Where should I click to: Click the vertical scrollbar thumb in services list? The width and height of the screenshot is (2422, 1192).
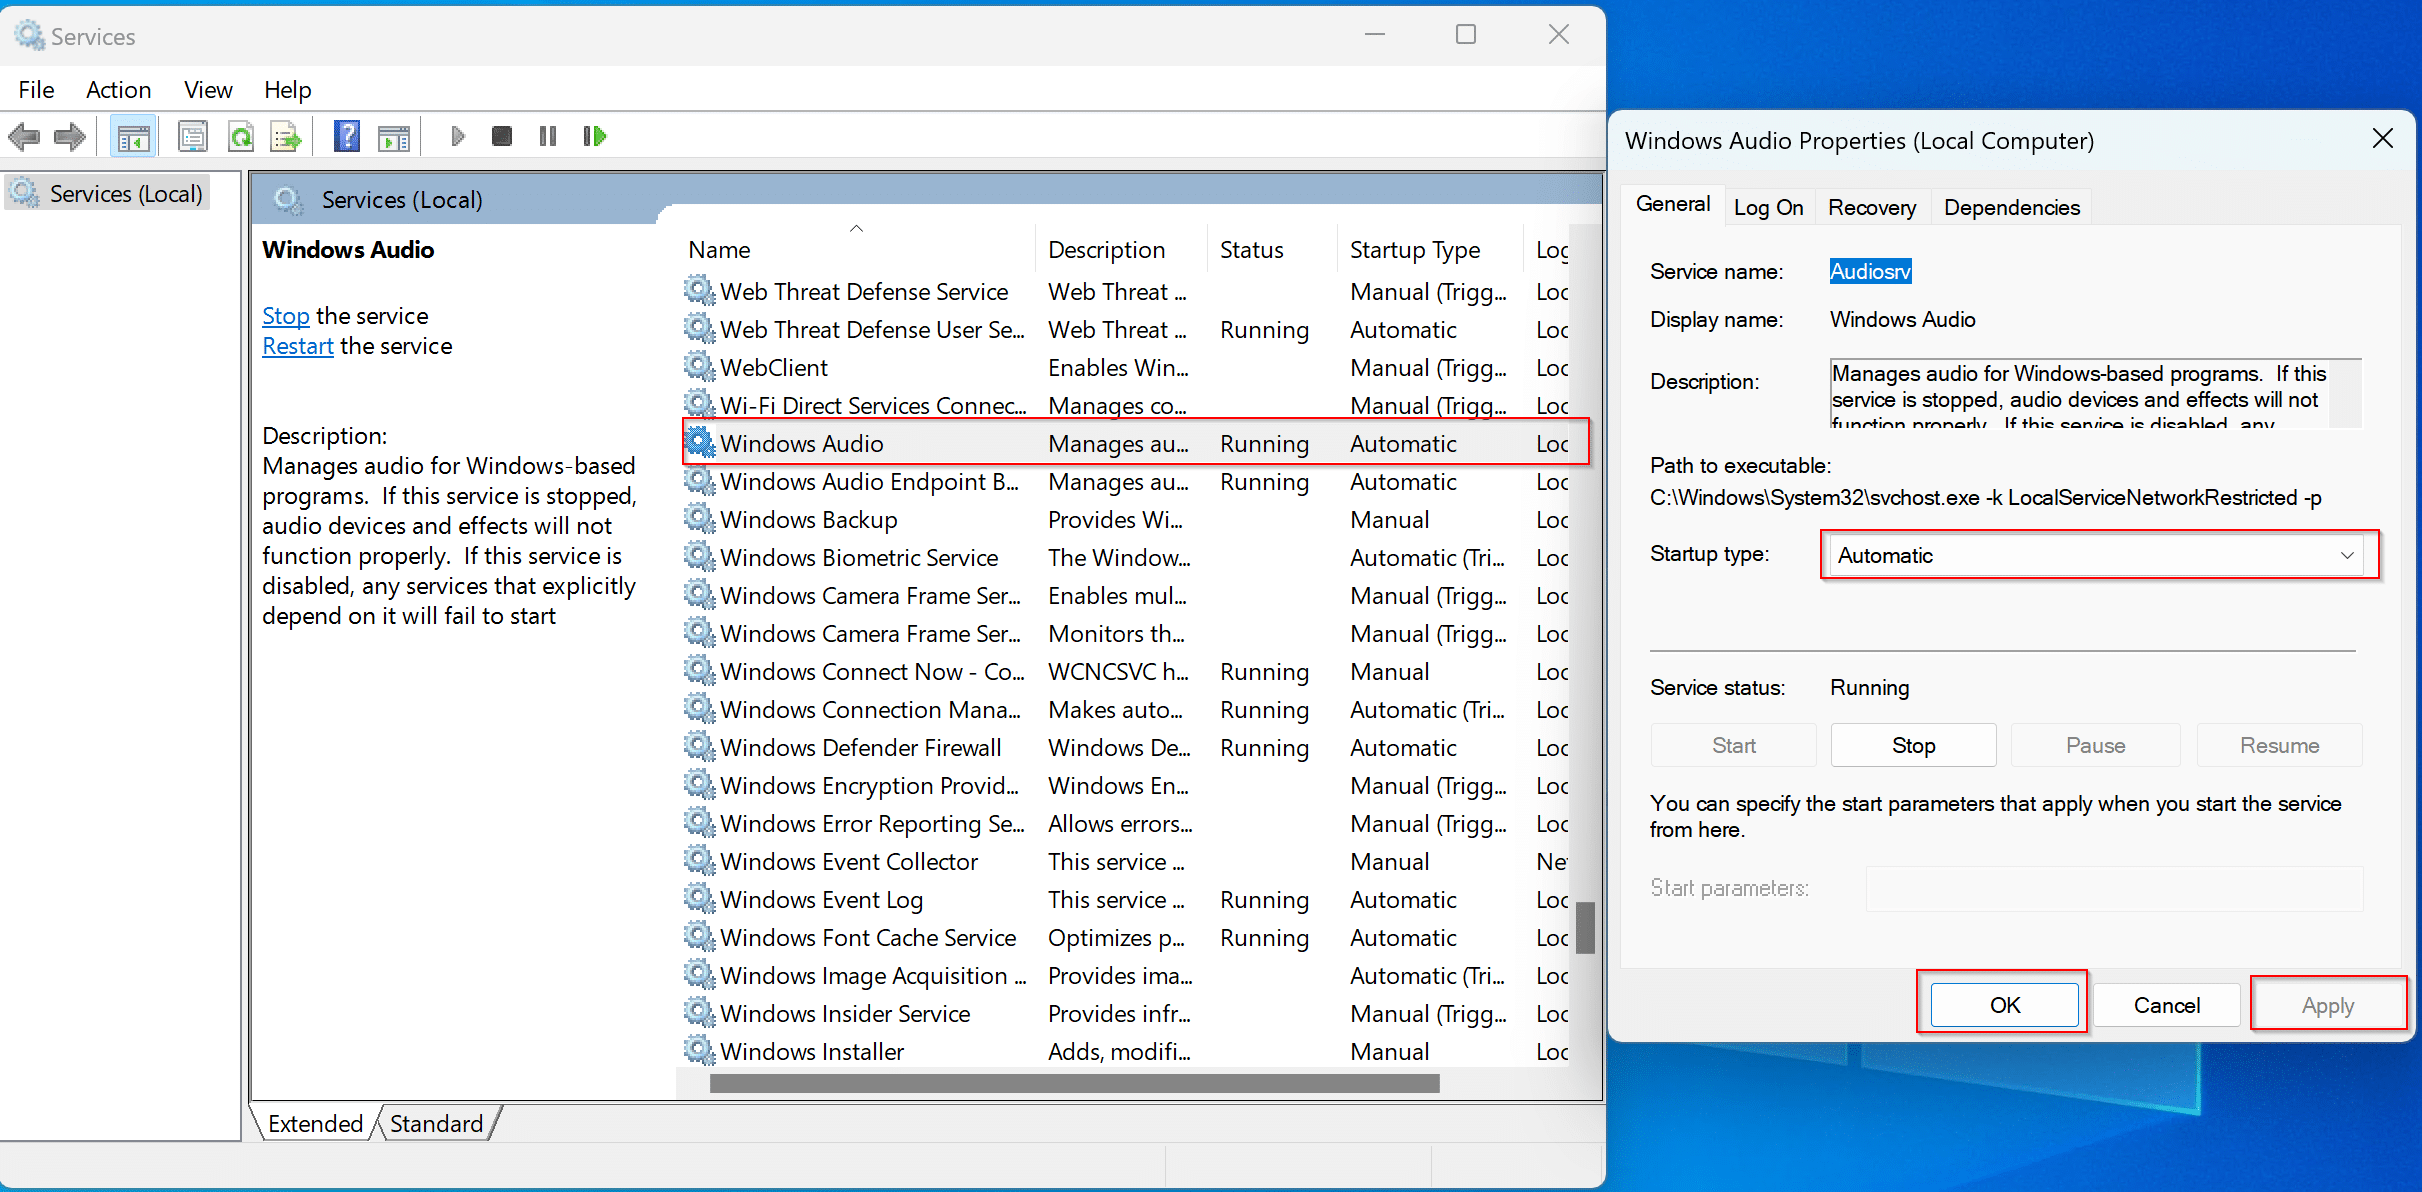1585,928
